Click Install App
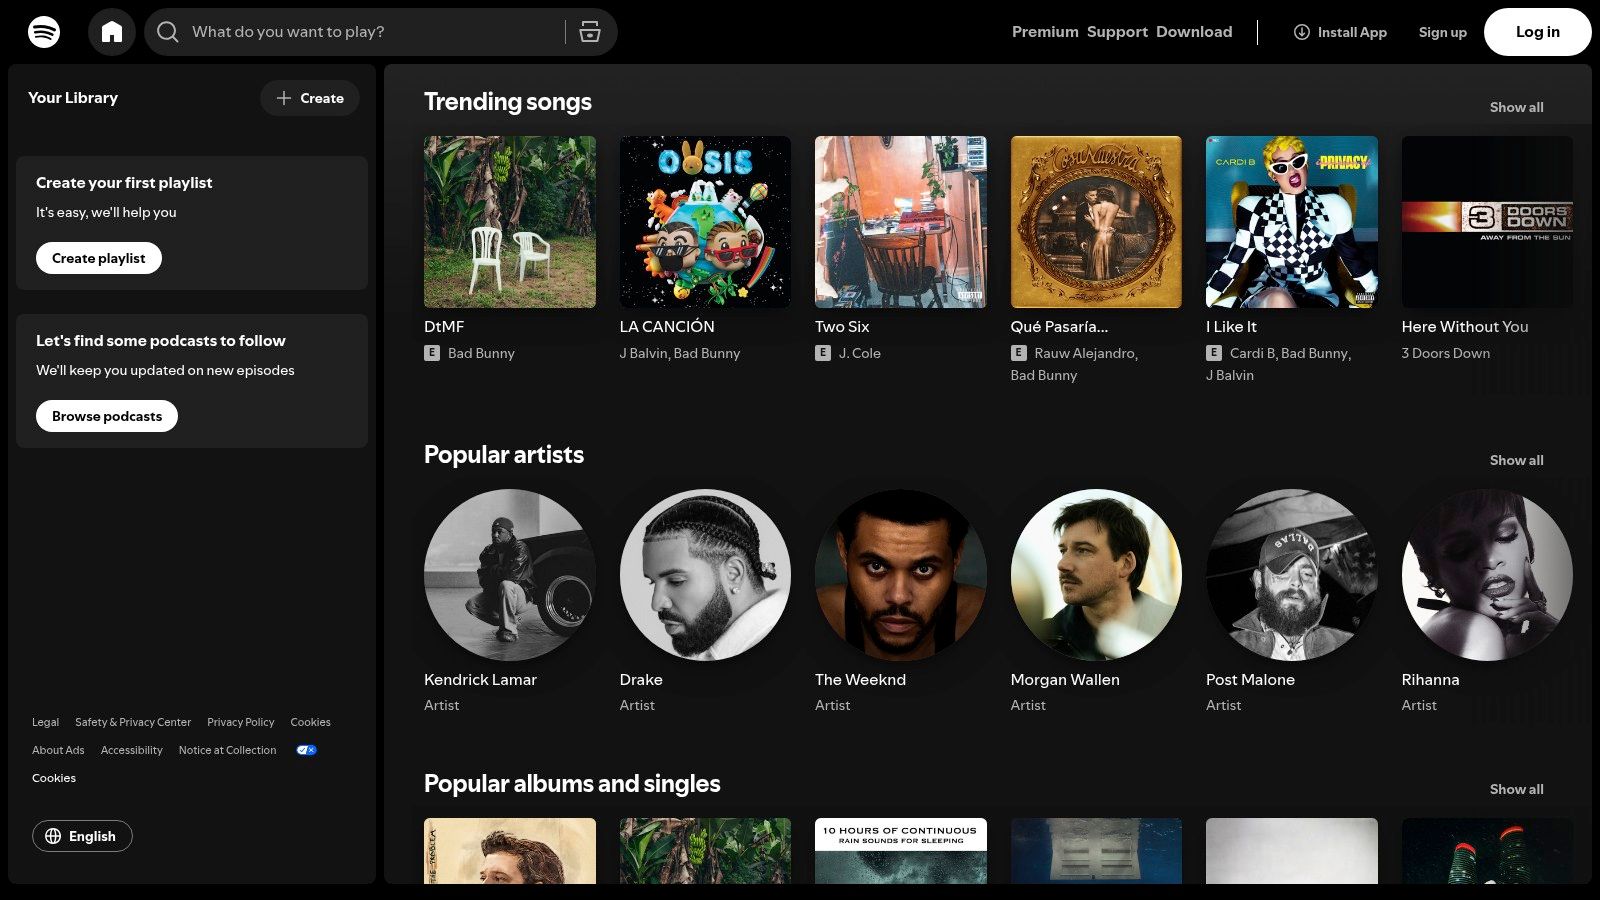1600x900 pixels. 1340,32
